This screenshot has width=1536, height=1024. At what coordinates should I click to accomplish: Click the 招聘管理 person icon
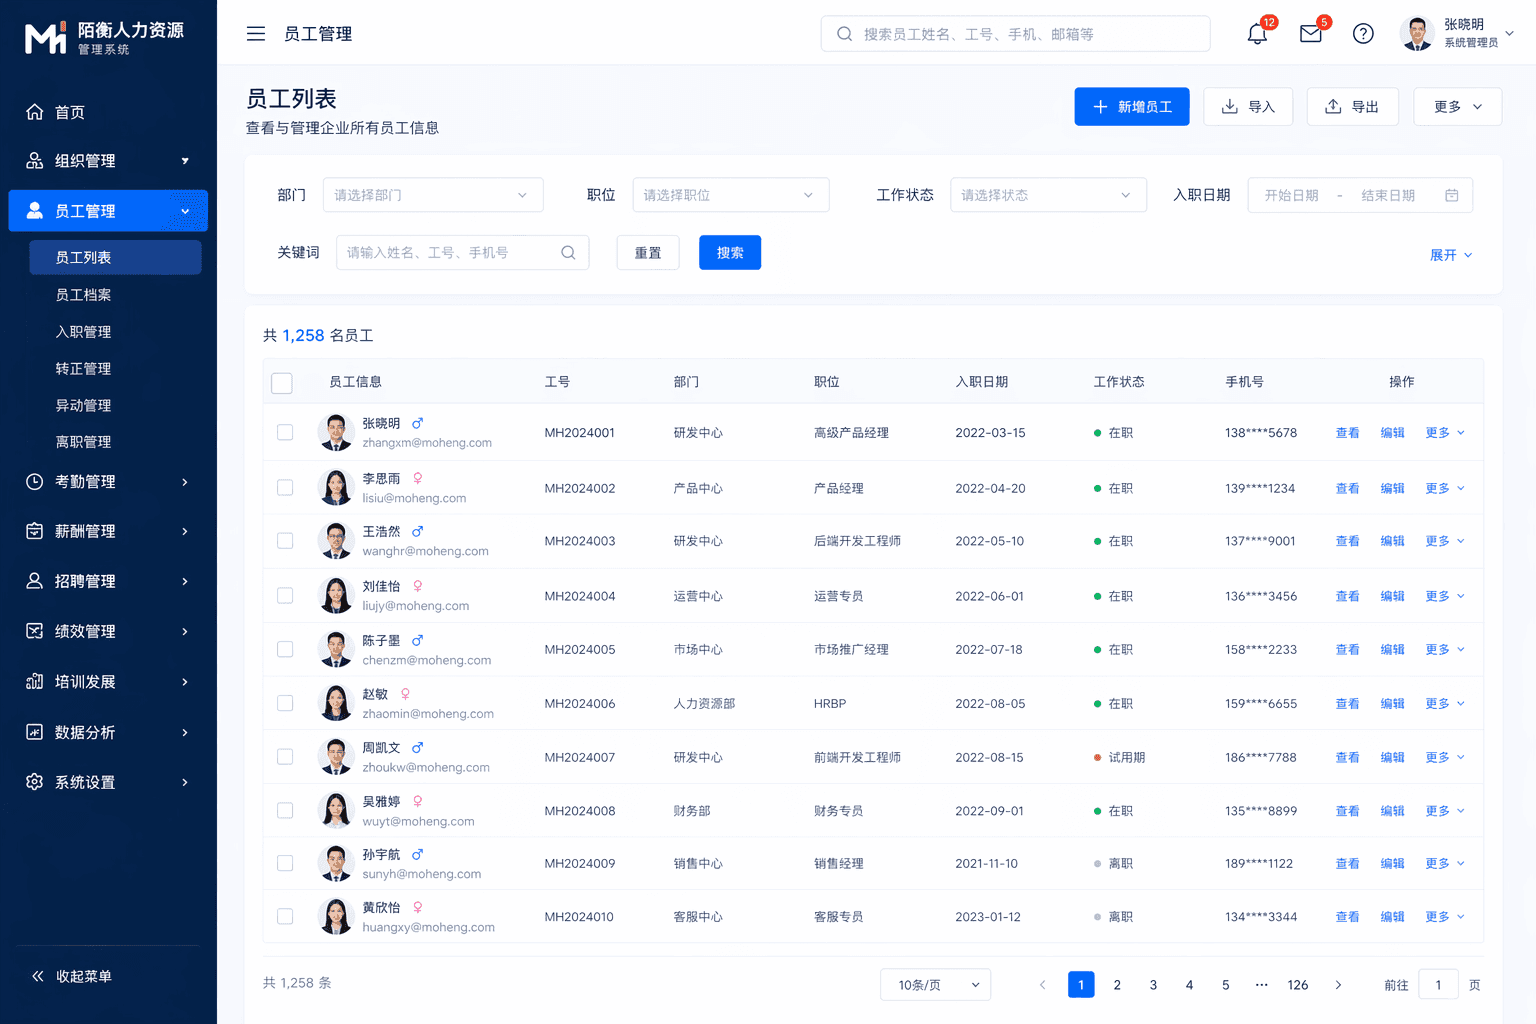pyautogui.click(x=35, y=581)
